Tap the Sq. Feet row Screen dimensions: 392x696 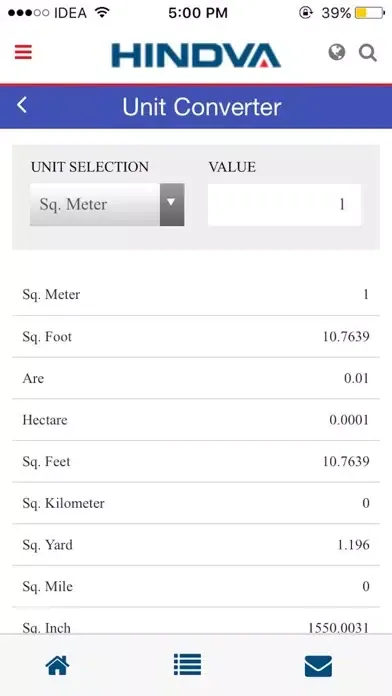pos(196,461)
